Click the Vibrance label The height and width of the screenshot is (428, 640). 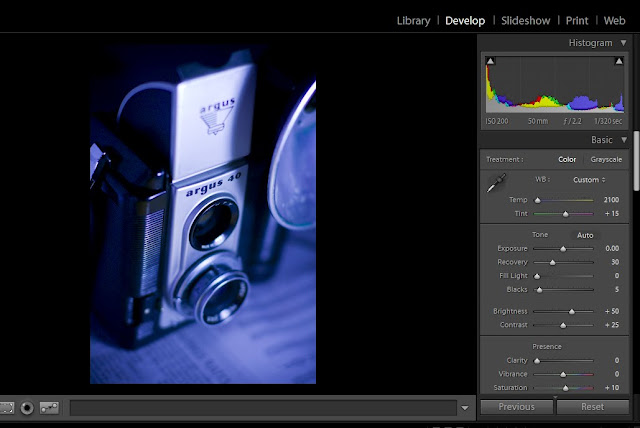click(x=513, y=374)
